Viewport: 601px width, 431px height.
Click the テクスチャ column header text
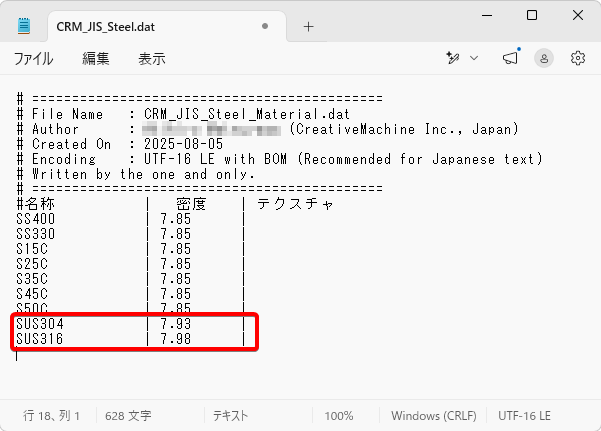(295, 204)
